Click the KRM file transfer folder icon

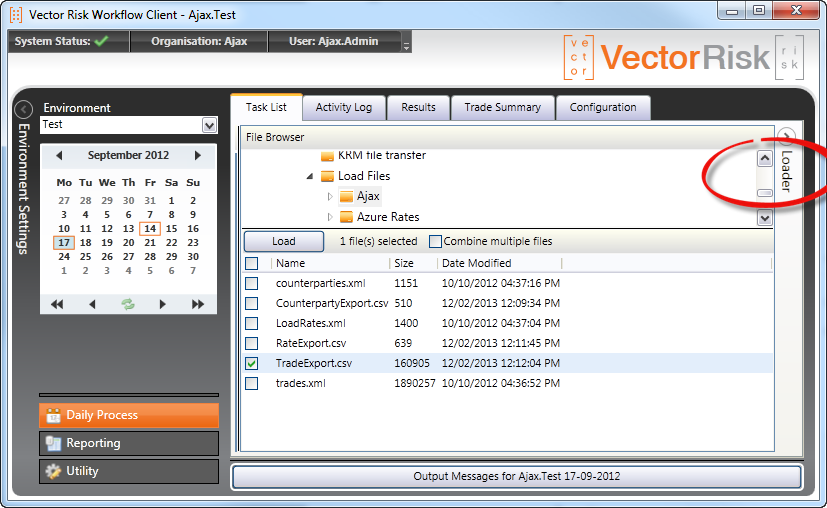point(328,157)
